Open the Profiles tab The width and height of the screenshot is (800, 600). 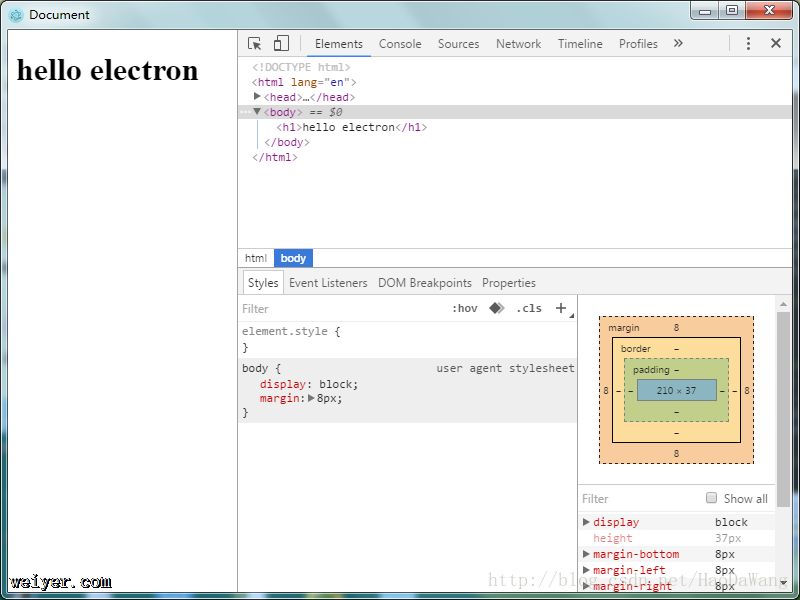638,44
